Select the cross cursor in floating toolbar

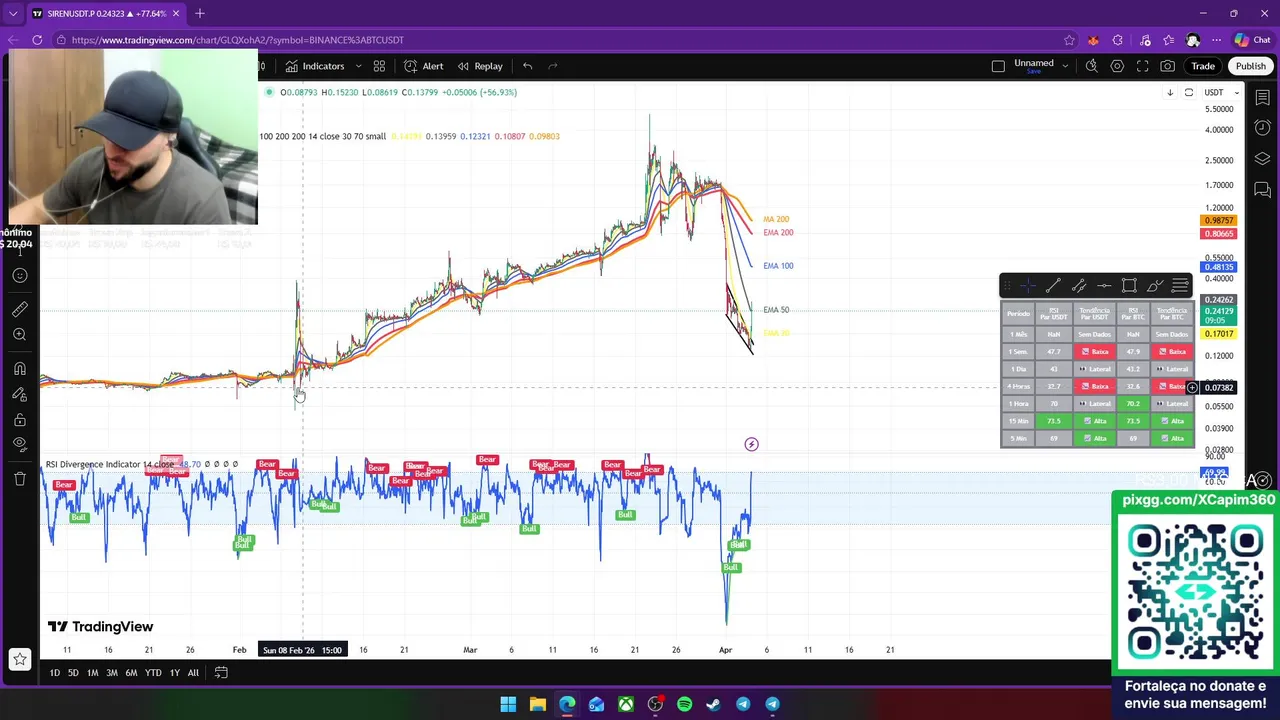click(1028, 286)
